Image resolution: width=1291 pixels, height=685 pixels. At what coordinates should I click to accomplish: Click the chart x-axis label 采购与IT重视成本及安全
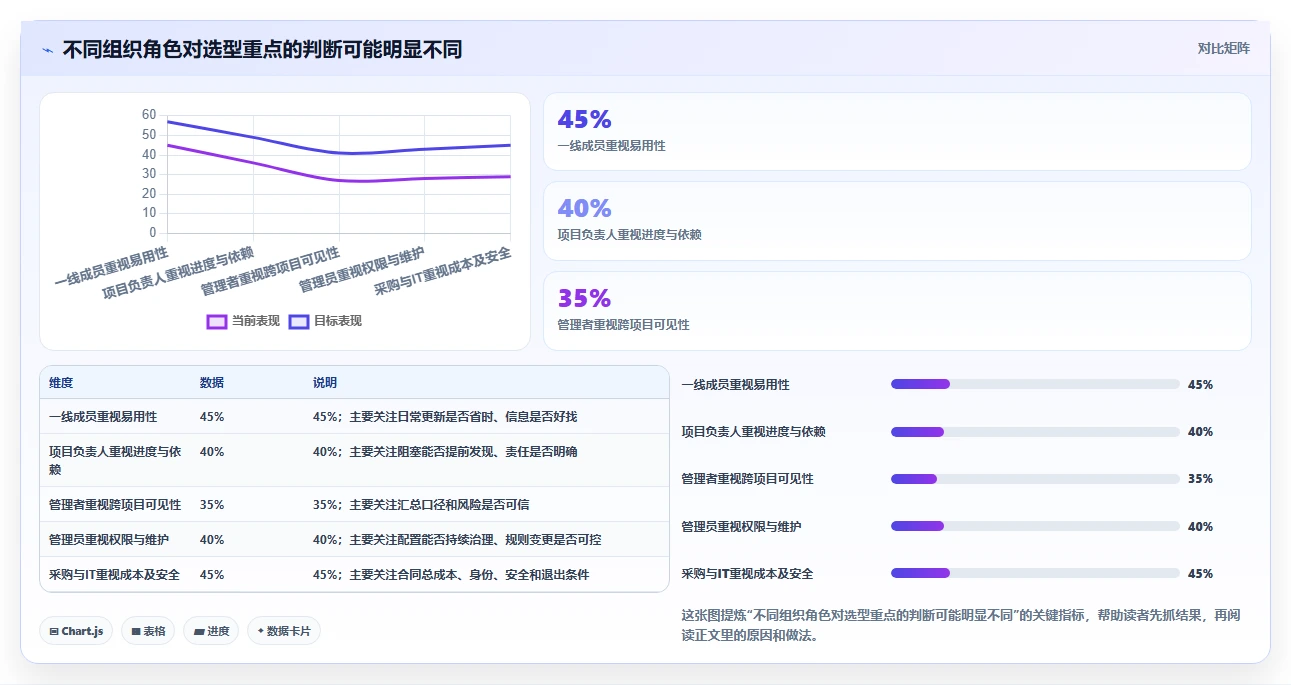pyautogui.click(x=443, y=271)
